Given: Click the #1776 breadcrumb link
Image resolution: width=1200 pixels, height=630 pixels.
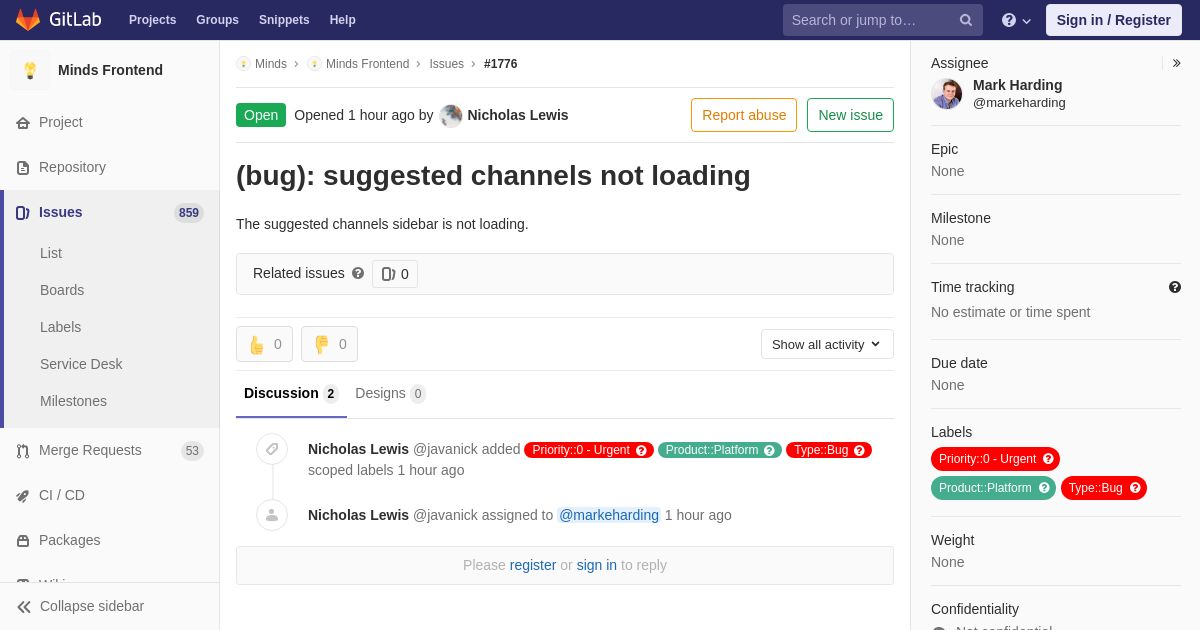Looking at the screenshot, I should coord(501,64).
